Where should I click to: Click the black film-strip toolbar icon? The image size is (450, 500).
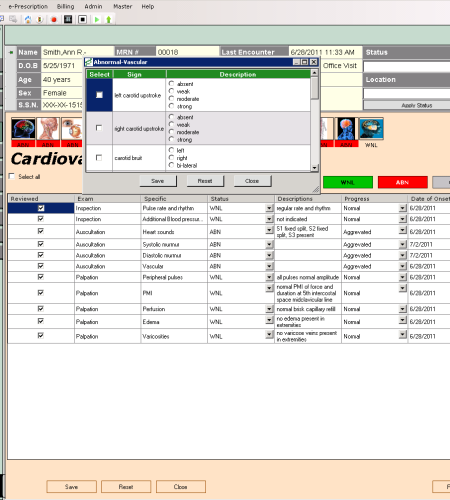coord(68,19)
